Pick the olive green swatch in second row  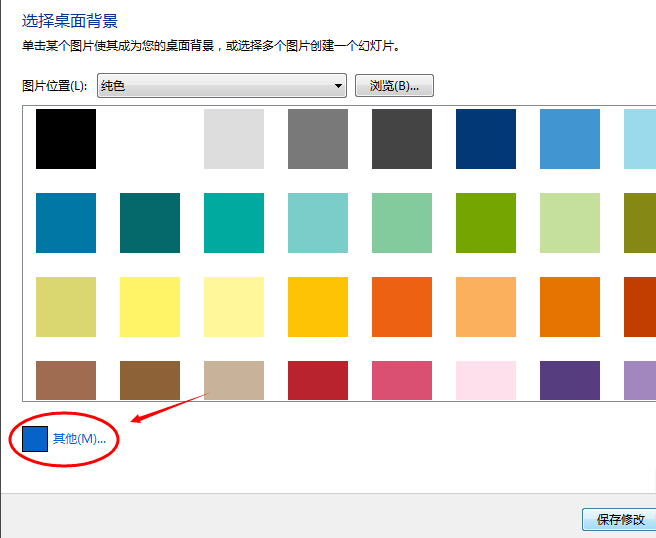click(640, 223)
